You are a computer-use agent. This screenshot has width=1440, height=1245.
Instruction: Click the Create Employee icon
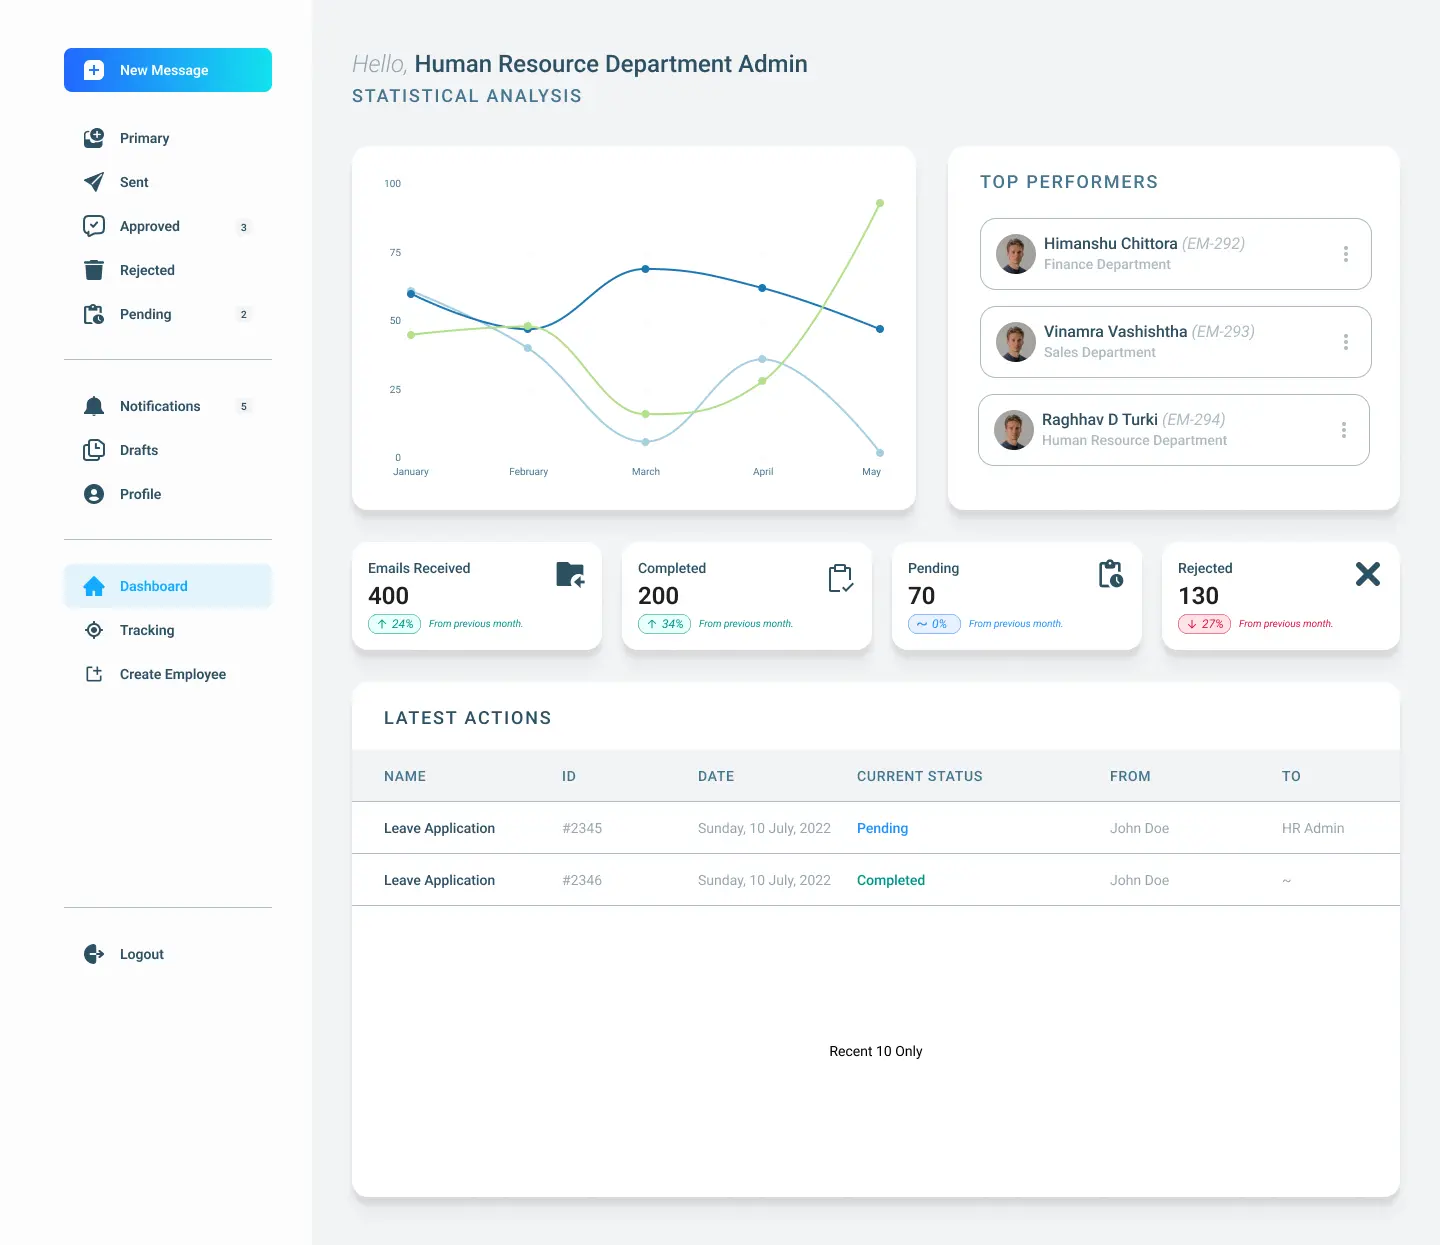coord(94,674)
